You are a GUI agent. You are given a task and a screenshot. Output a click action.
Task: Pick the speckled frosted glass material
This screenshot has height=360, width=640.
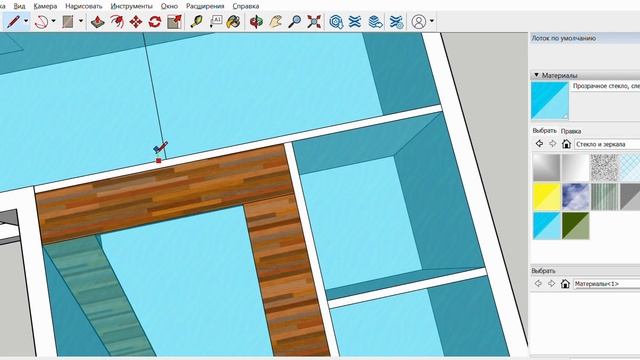(604, 167)
